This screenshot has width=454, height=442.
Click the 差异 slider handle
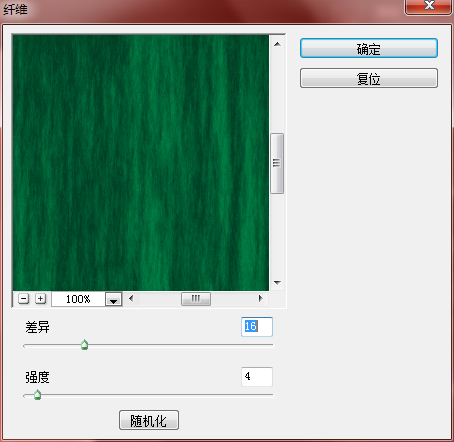[x=85, y=345]
